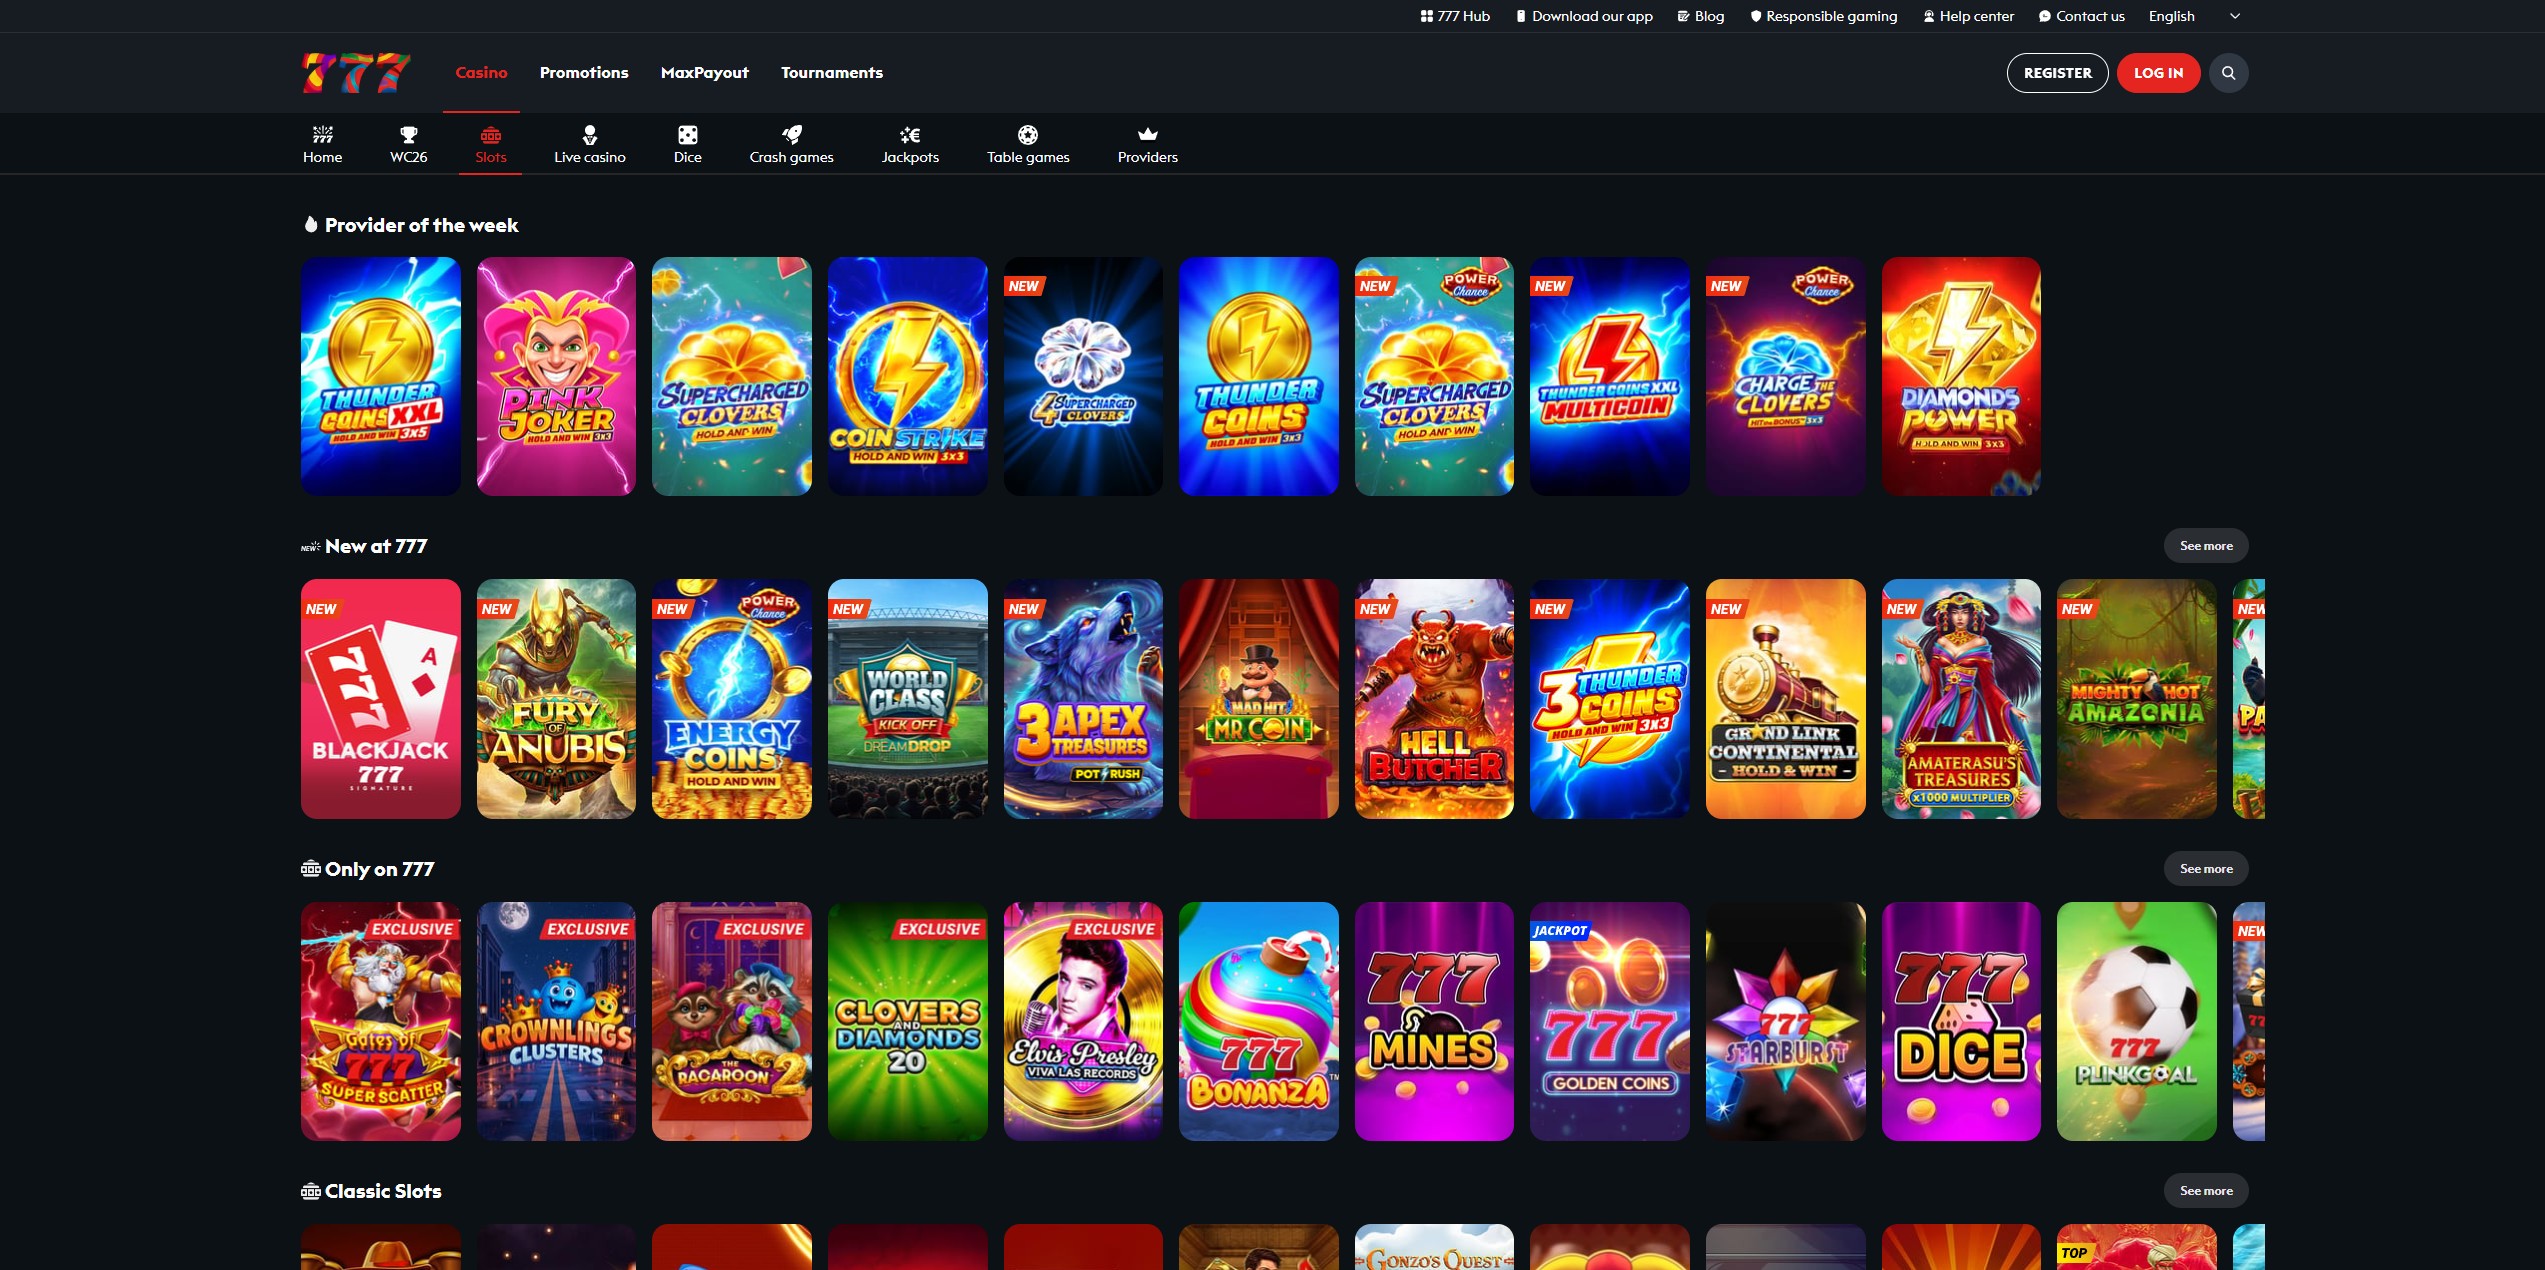This screenshot has height=1270, width=2545.
Task: Open the Responsible gaming link
Action: click(x=1823, y=16)
